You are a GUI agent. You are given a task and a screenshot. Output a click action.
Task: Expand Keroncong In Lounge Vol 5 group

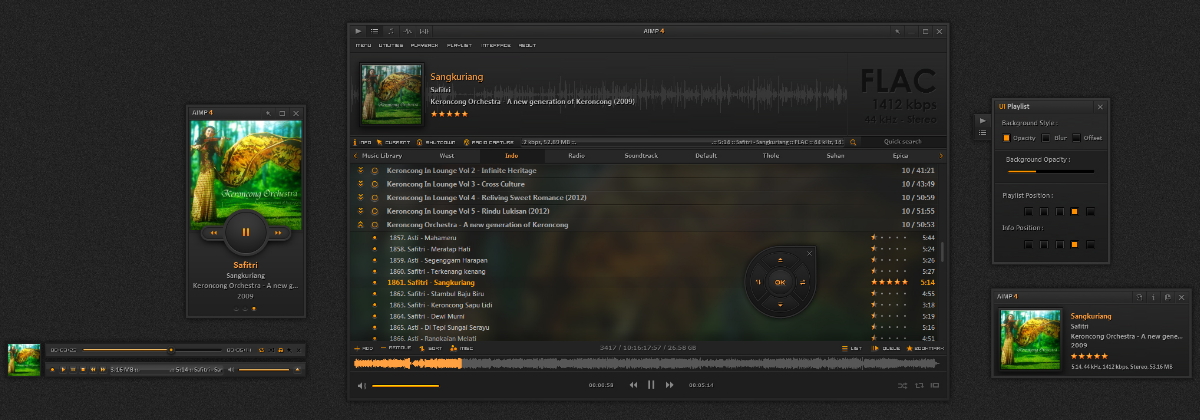coord(360,211)
